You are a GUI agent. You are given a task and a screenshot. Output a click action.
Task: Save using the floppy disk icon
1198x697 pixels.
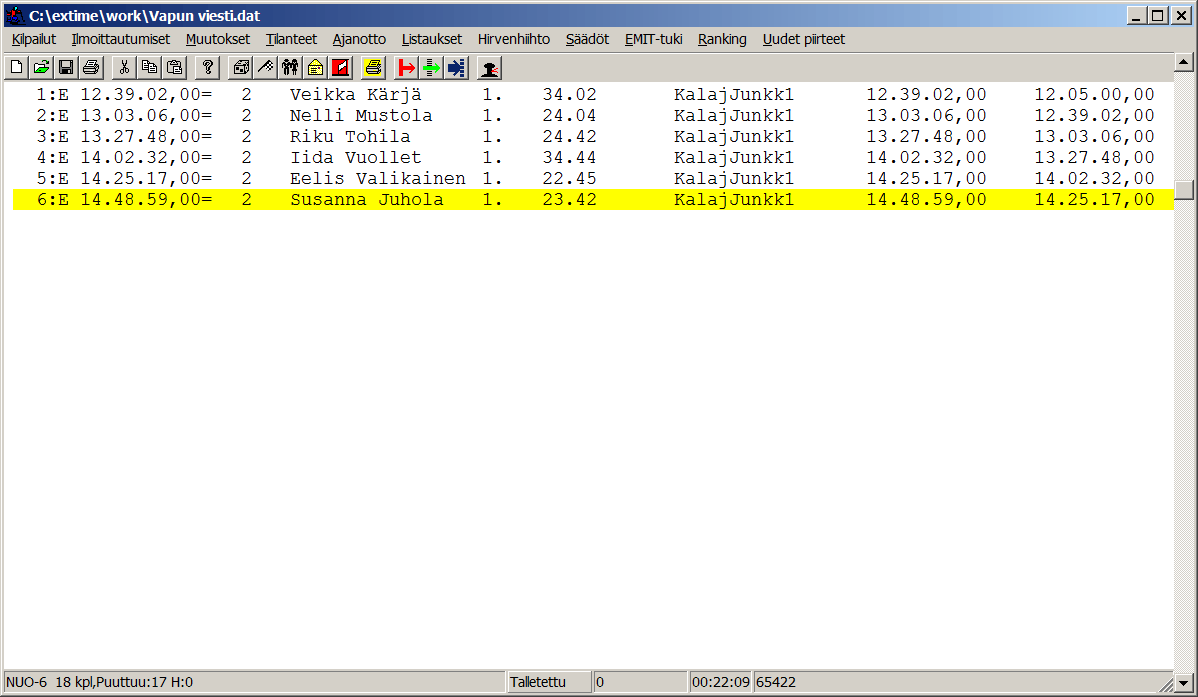66,68
